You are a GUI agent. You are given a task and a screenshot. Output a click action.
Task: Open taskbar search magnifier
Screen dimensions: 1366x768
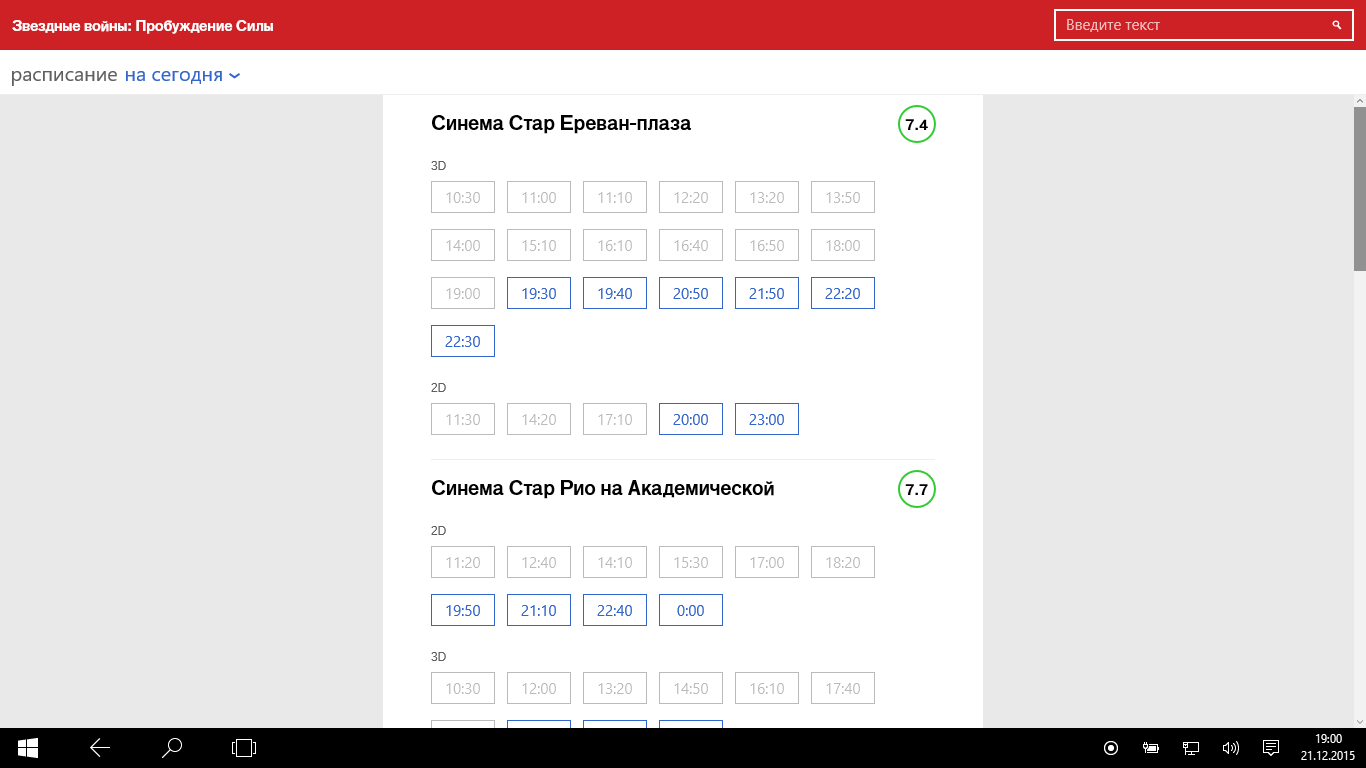(172, 748)
